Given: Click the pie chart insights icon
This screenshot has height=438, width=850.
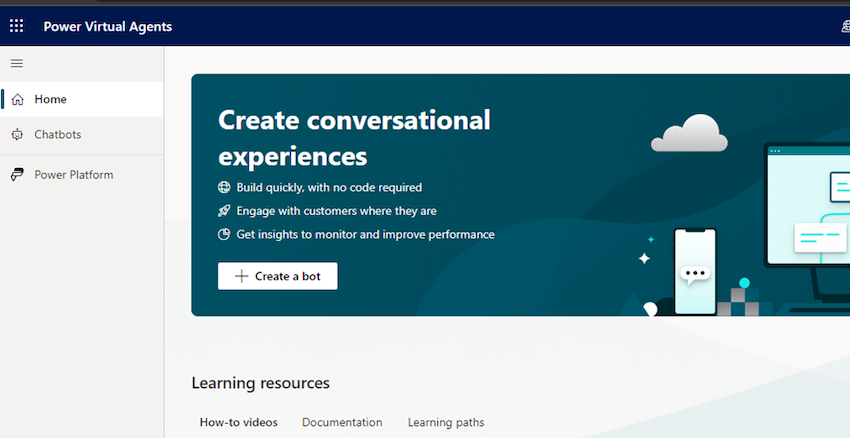Looking at the screenshot, I should click(x=224, y=235).
